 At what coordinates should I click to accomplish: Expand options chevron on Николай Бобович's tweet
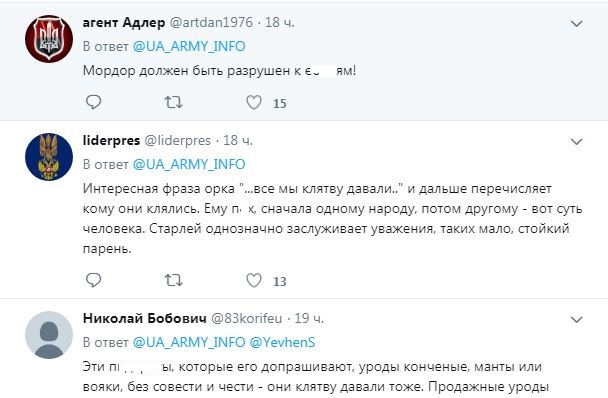[x=577, y=320]
